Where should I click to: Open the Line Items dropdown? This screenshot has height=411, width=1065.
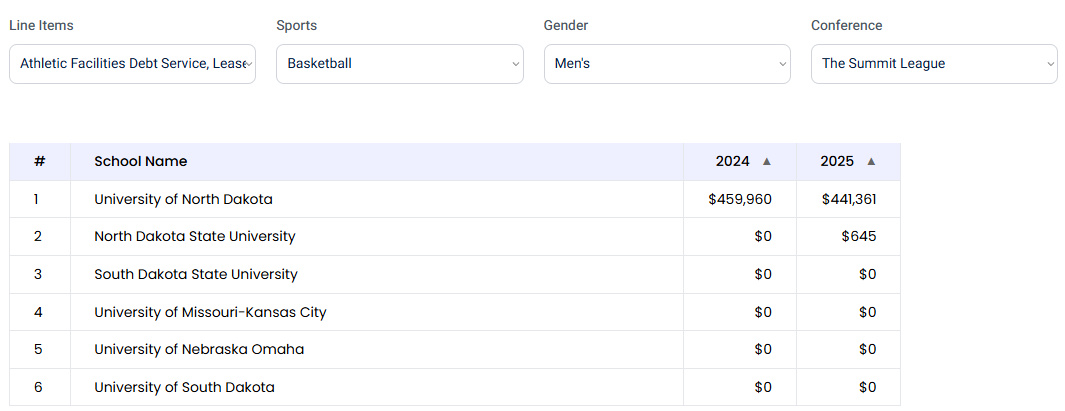tap(132, 64)
